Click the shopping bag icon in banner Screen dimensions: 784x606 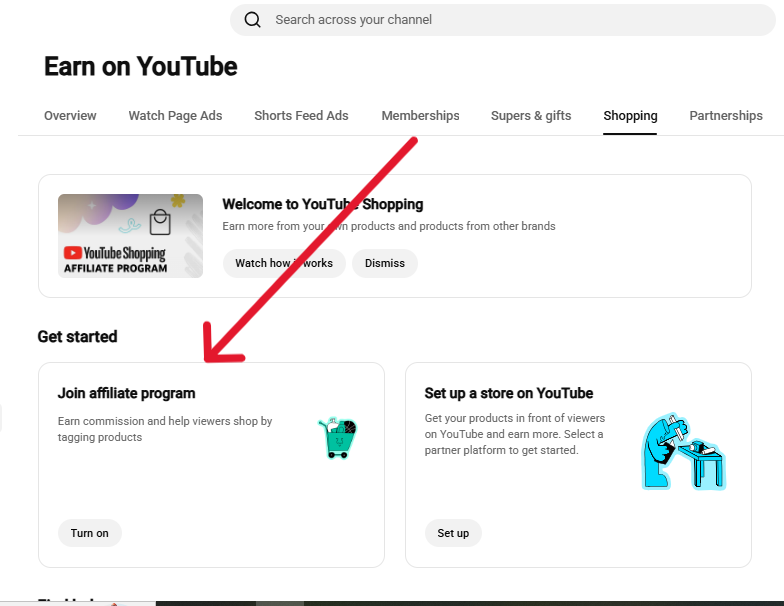coord(160,222)
